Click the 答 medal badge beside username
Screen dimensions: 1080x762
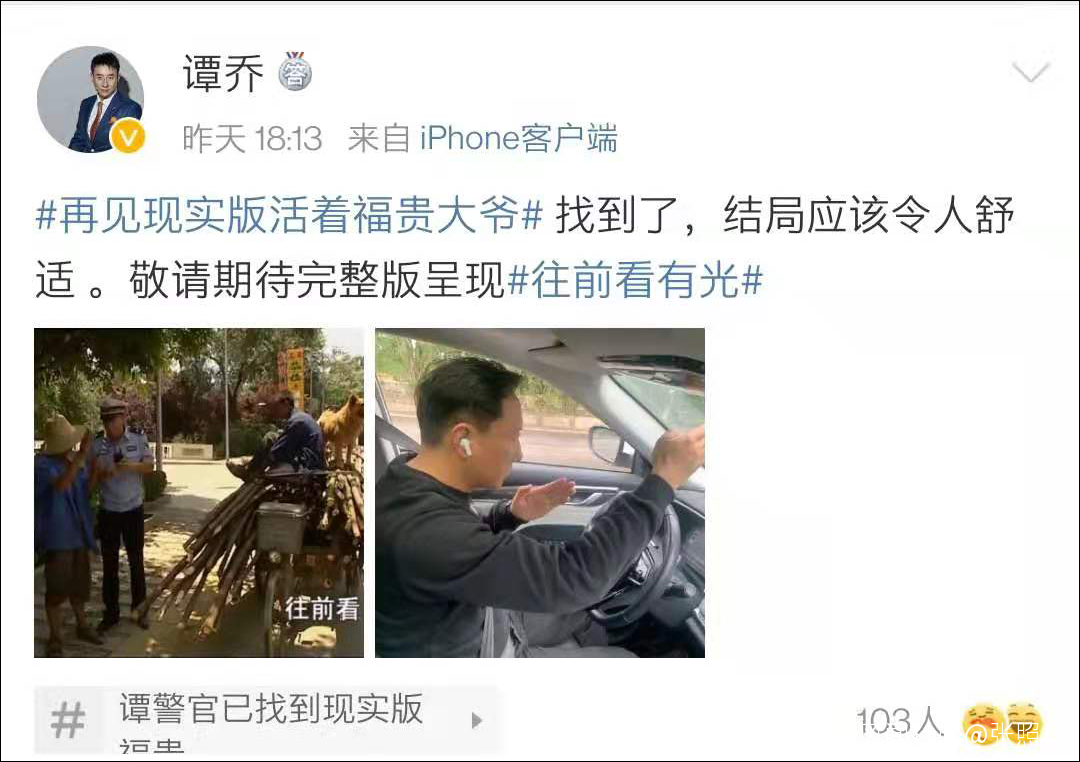click(295, 72)
